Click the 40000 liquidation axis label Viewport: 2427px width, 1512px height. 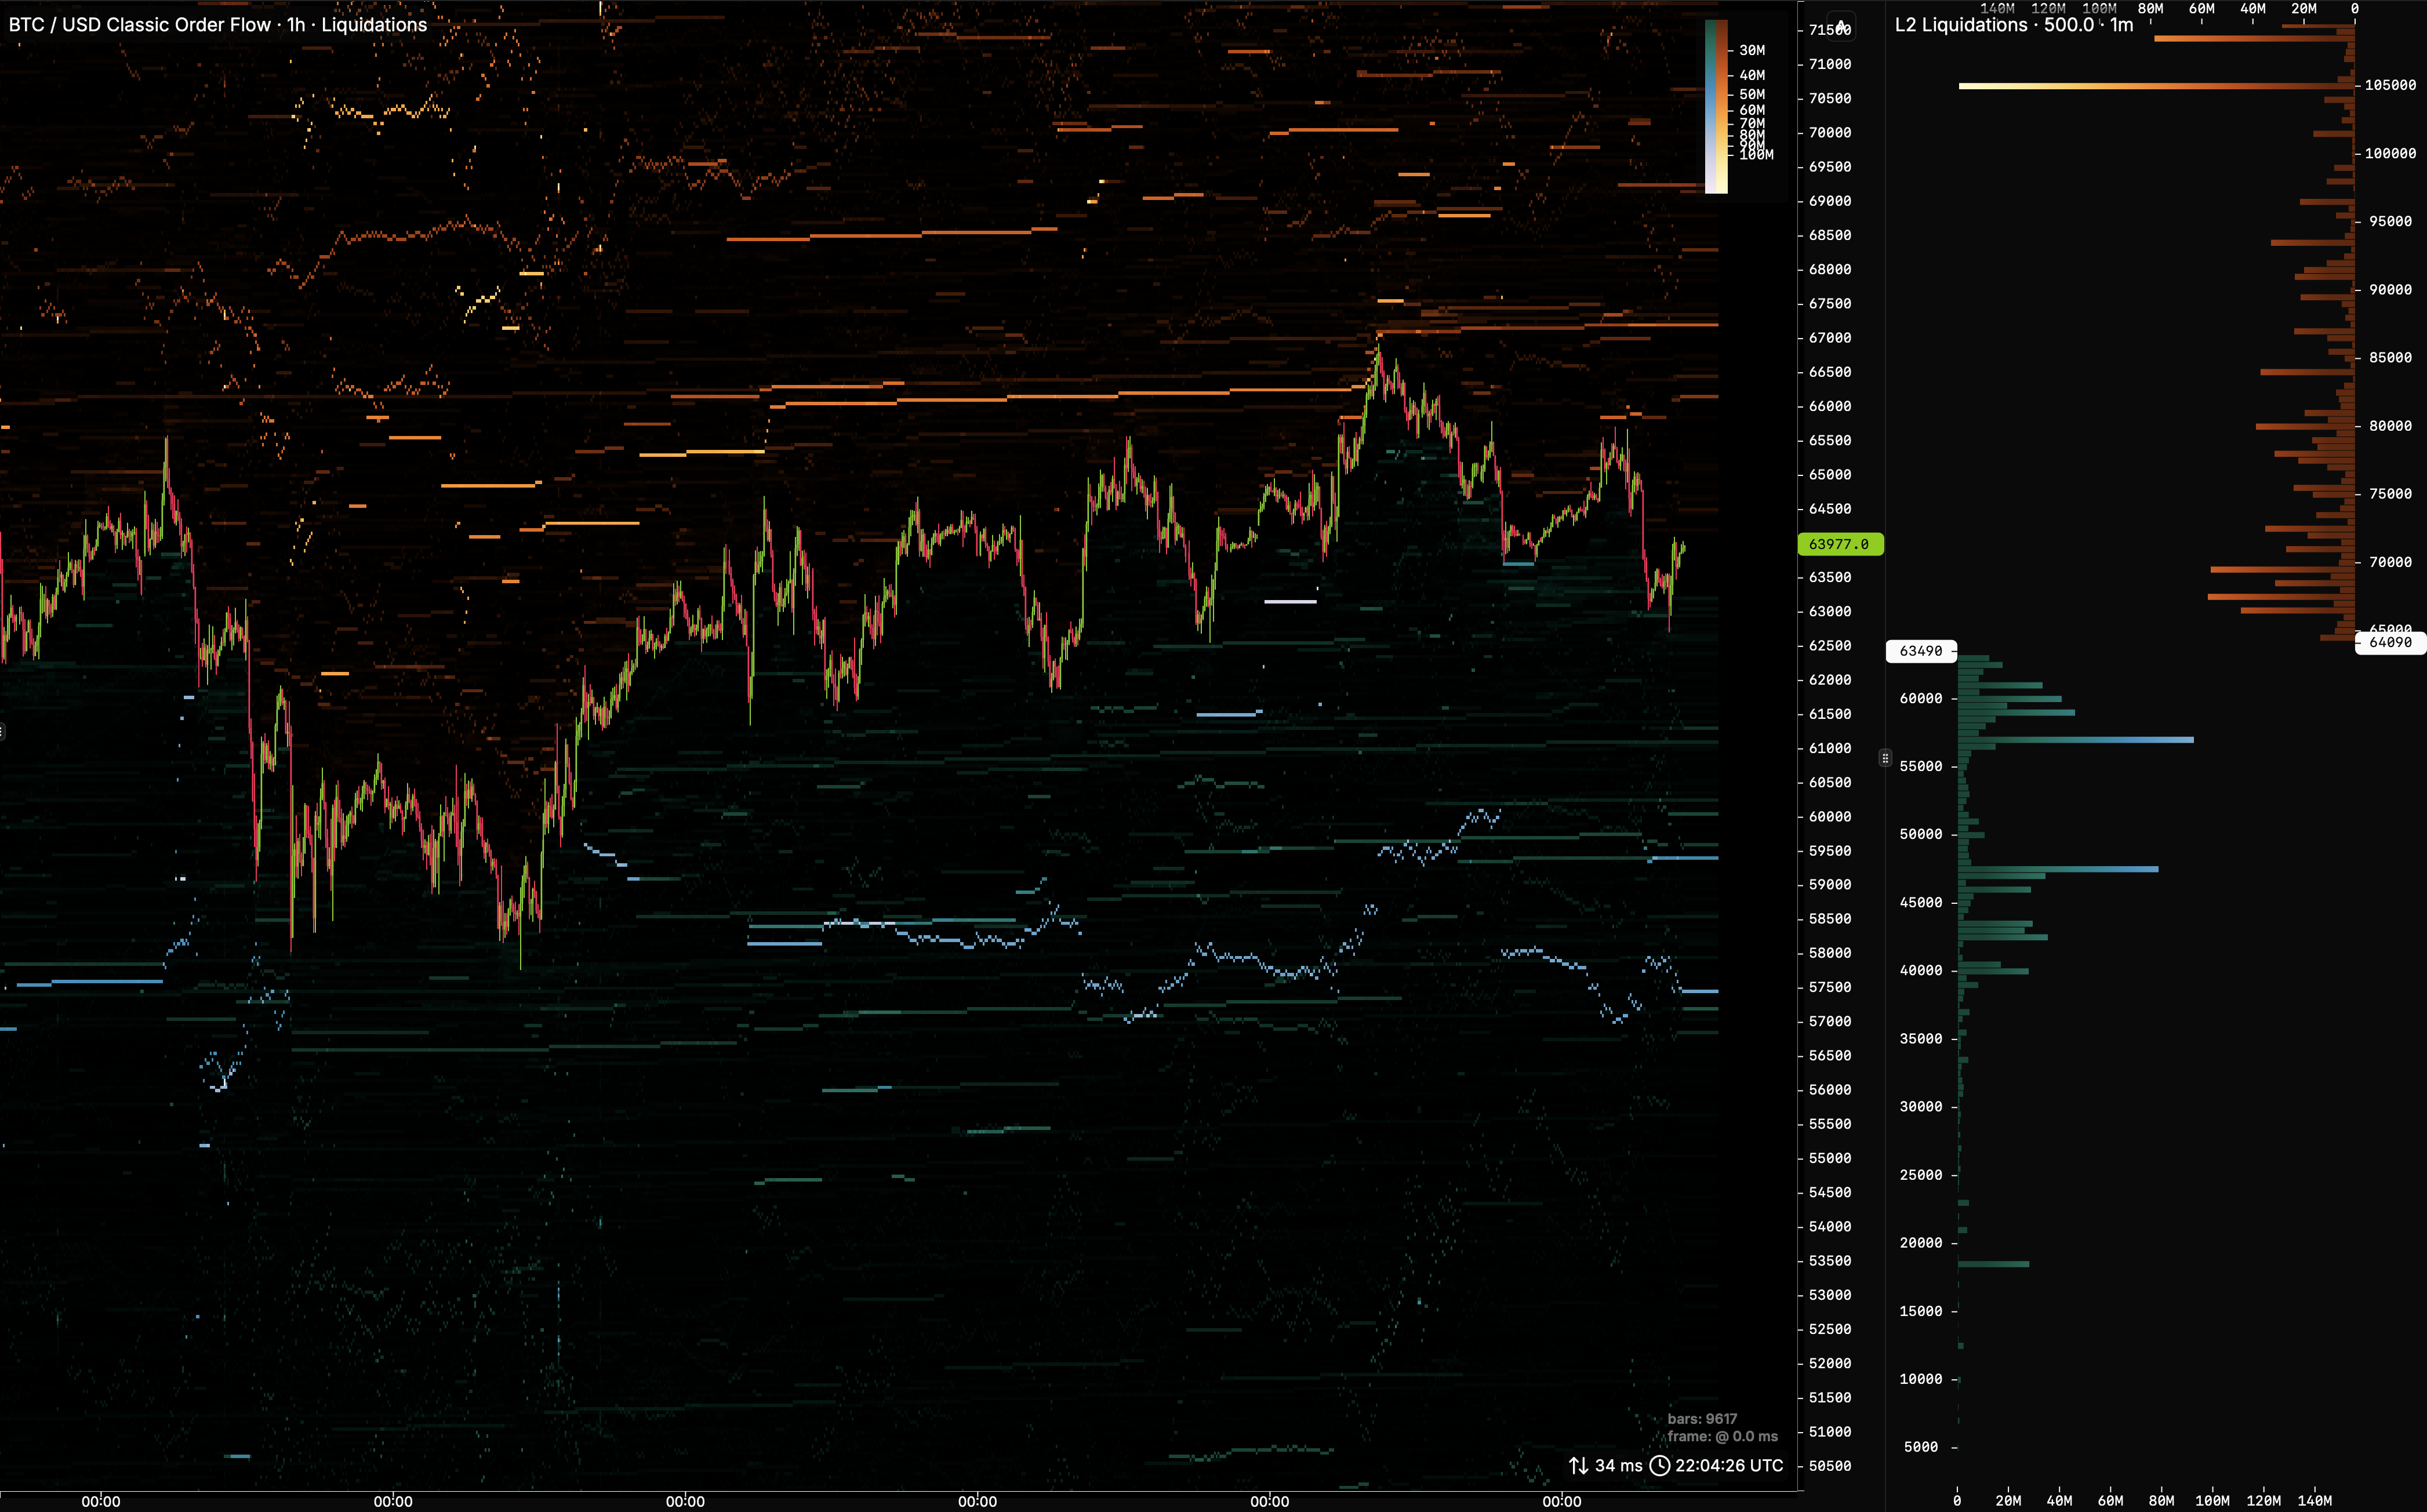click(1921, 971)
